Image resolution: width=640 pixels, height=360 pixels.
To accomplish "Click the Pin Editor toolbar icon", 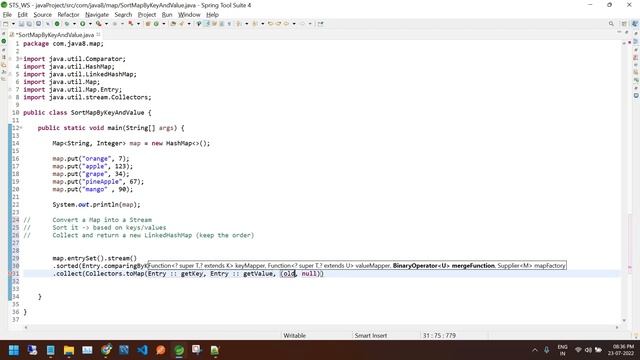I will (321, 24).
